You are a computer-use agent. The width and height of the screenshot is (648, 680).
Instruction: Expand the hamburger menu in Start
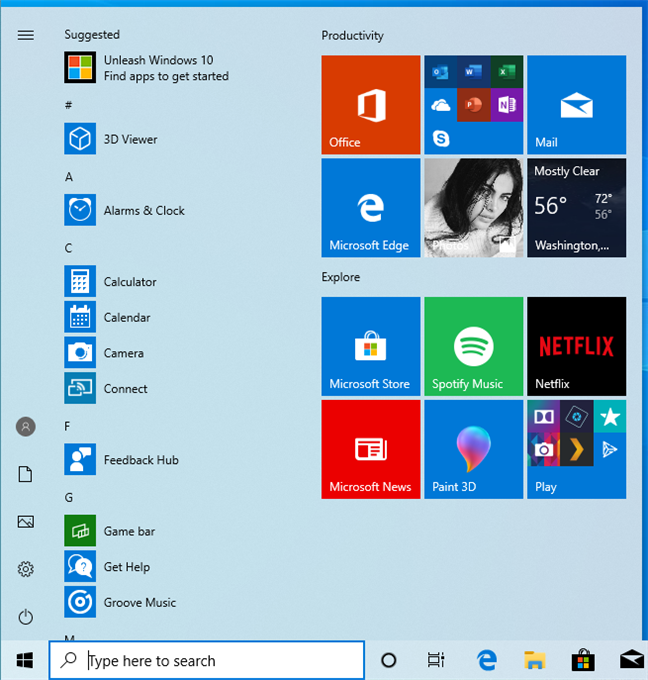pyautogui.click(x=26, y=35)
